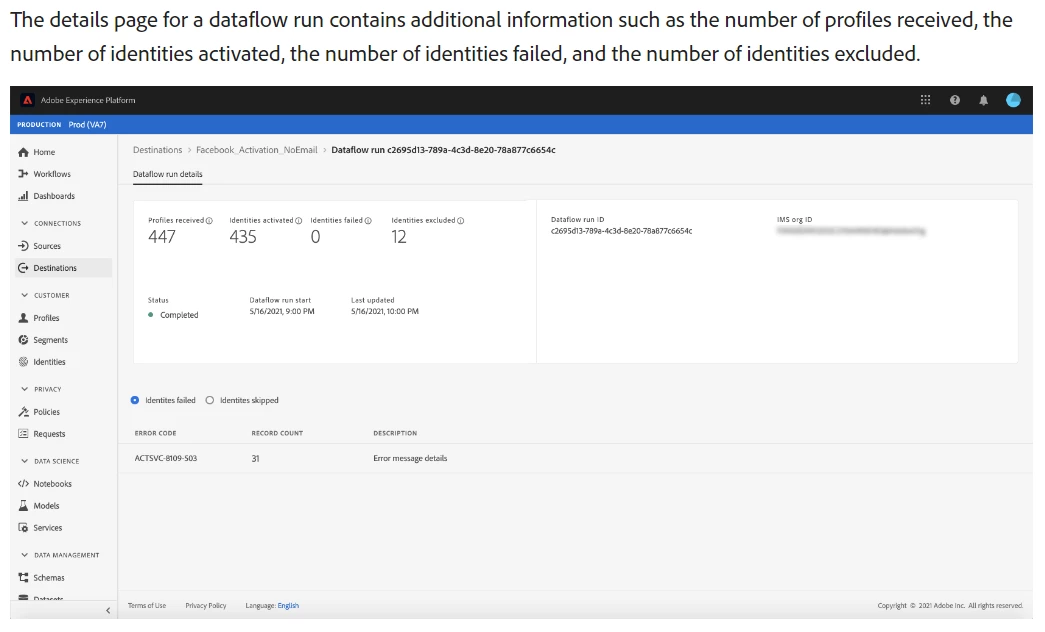1045x632 pixels.
Task: Click the Identities fingerprint icon
Action: tap(23, 362)
